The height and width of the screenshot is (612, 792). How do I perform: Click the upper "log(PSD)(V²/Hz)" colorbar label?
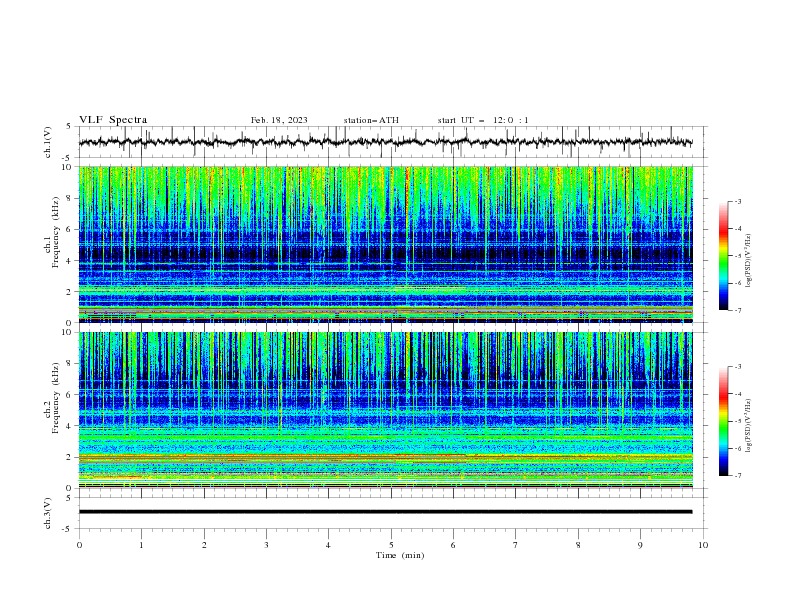748,261
